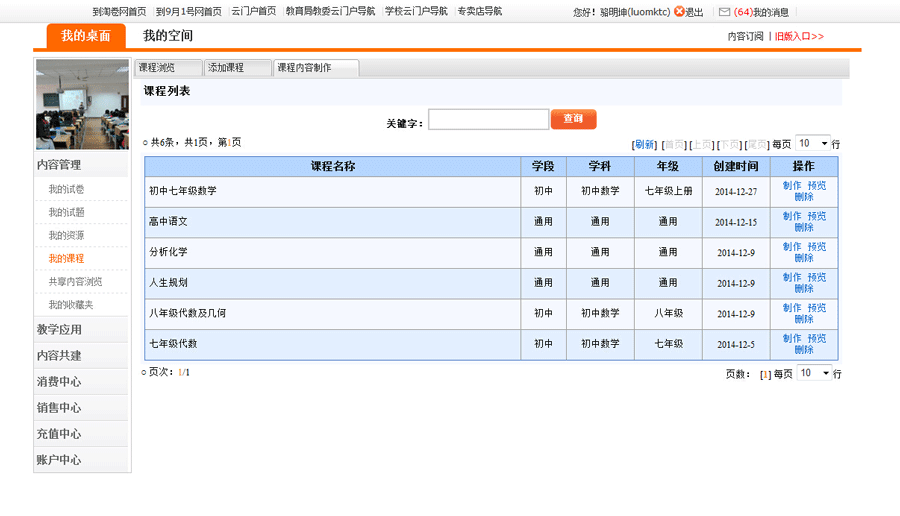The image size is (900, 516).
Task: Switch to the 添加课程 tab
Action: click(237, 68)
